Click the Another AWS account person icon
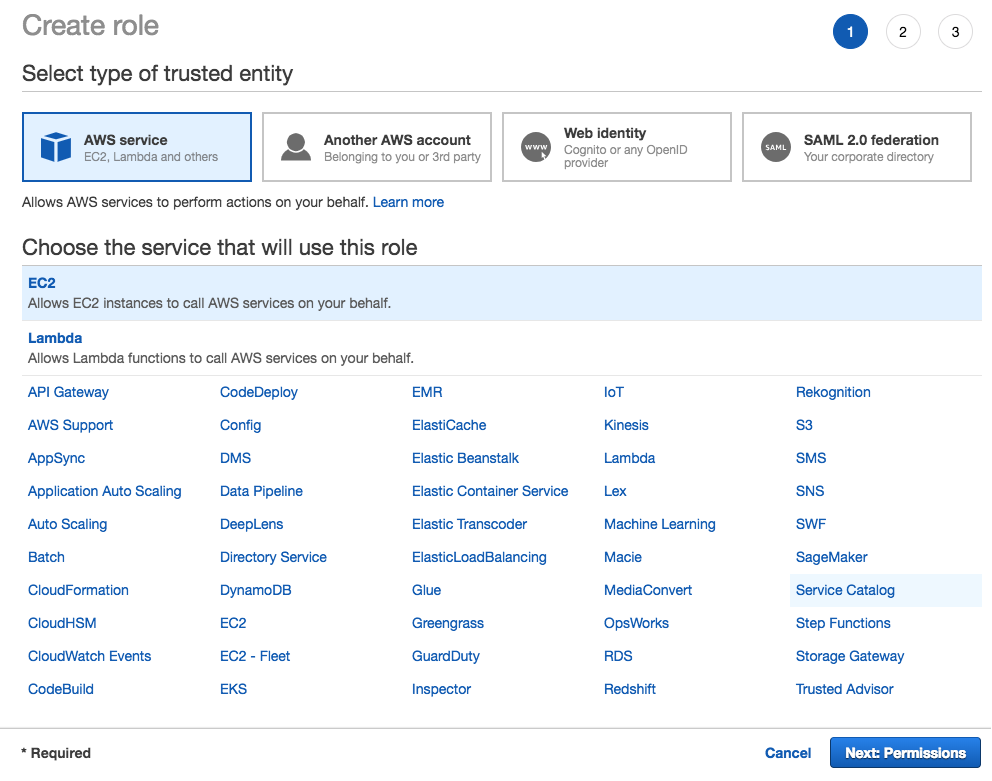992x781 pixels. coord(295,147)
